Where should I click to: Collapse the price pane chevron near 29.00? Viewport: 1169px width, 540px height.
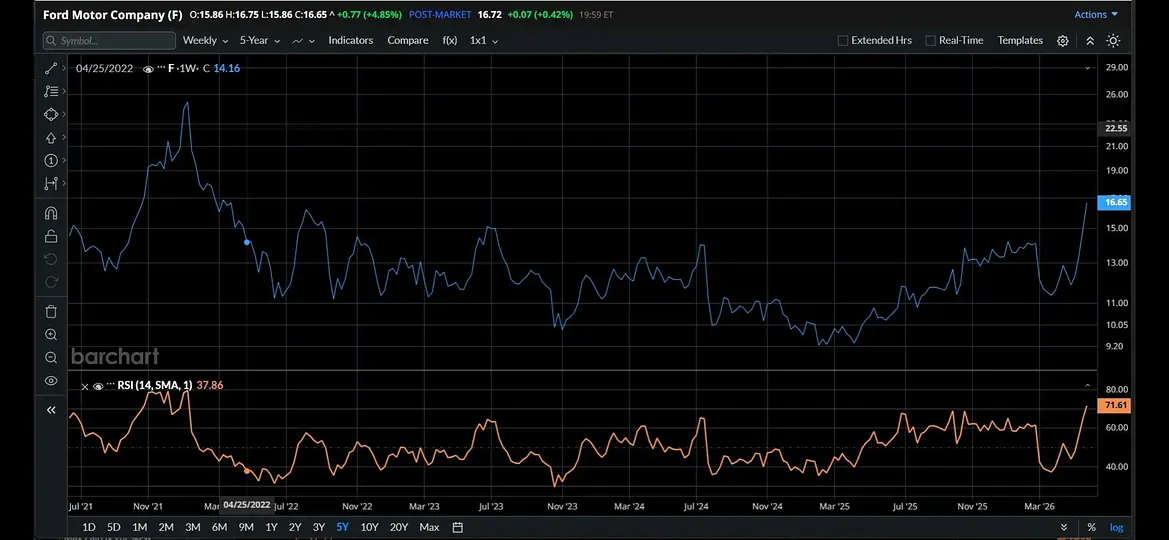coord(1088,67)
